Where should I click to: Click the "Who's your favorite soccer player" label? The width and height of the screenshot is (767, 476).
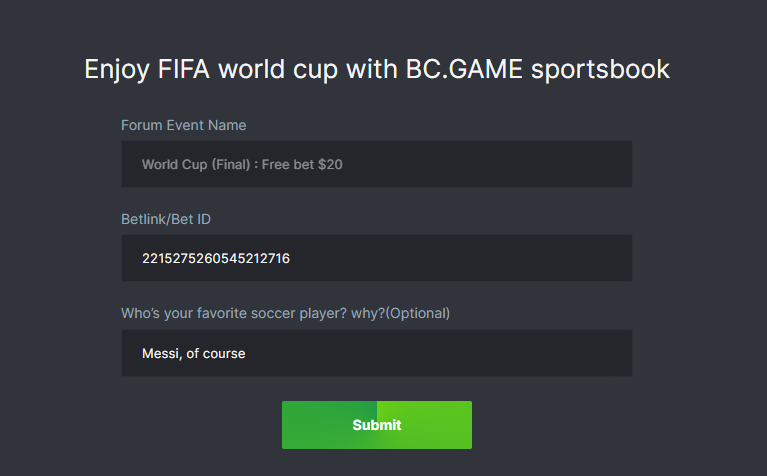(232, 313)
